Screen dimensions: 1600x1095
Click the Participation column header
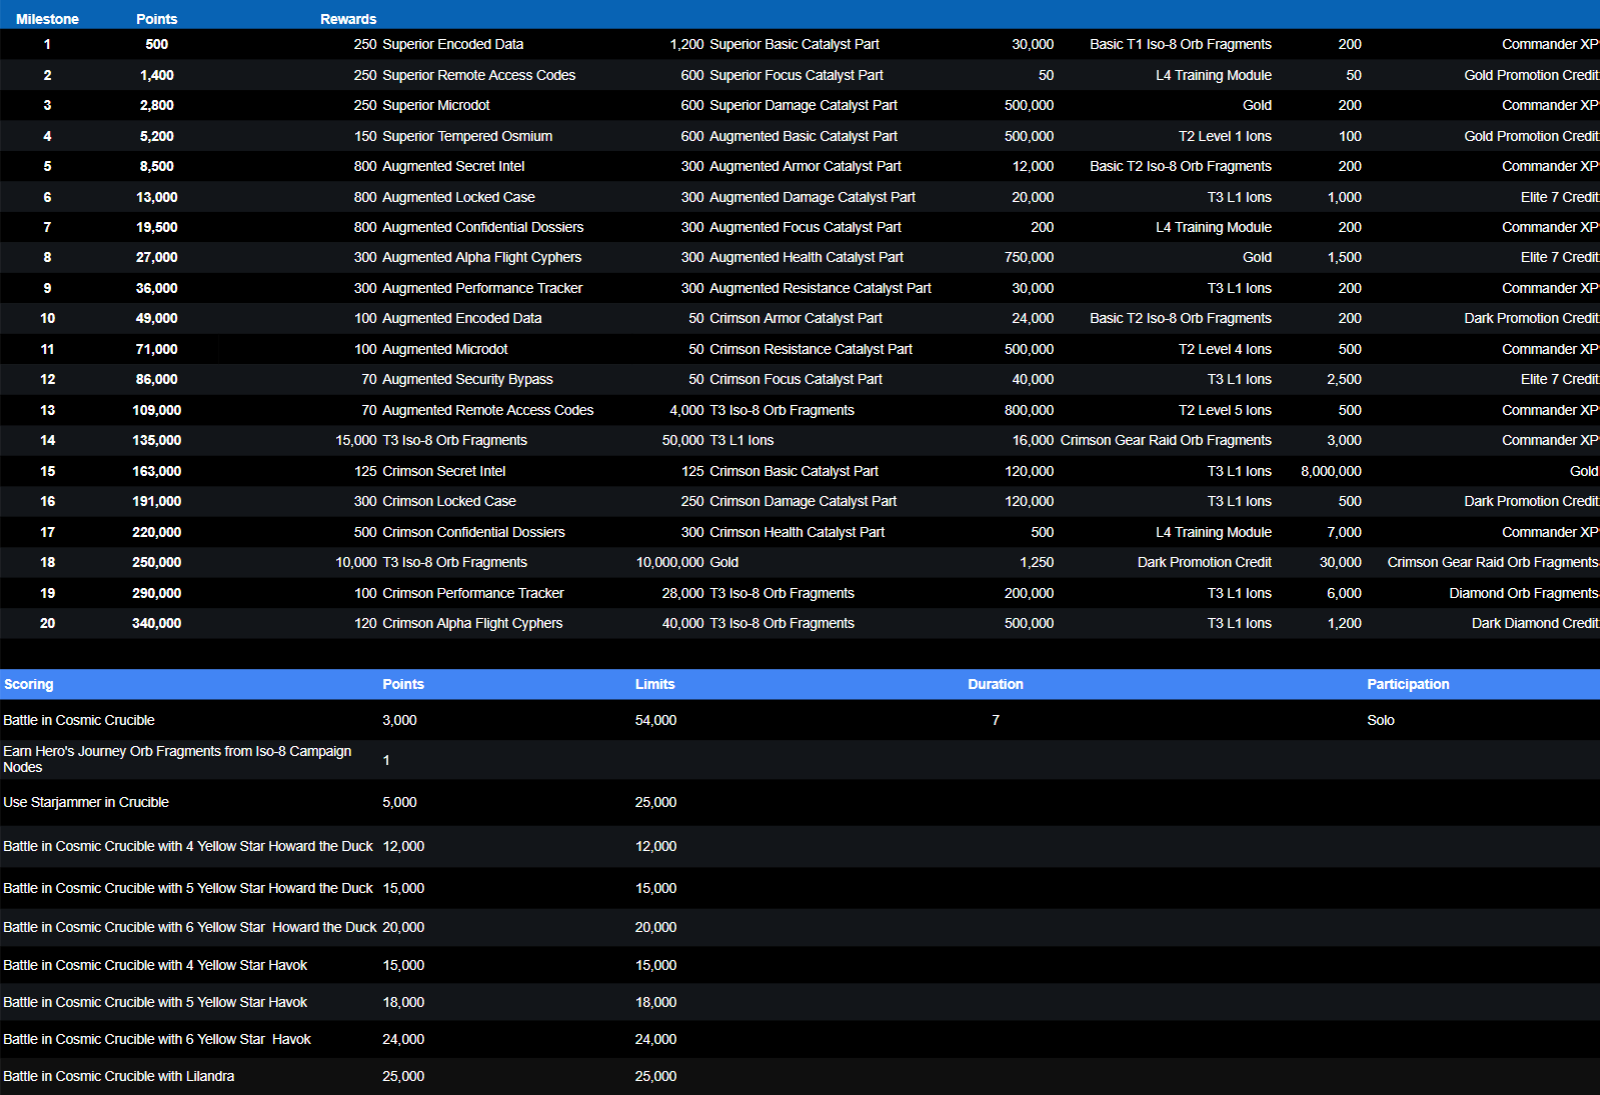pos(1408,684)
